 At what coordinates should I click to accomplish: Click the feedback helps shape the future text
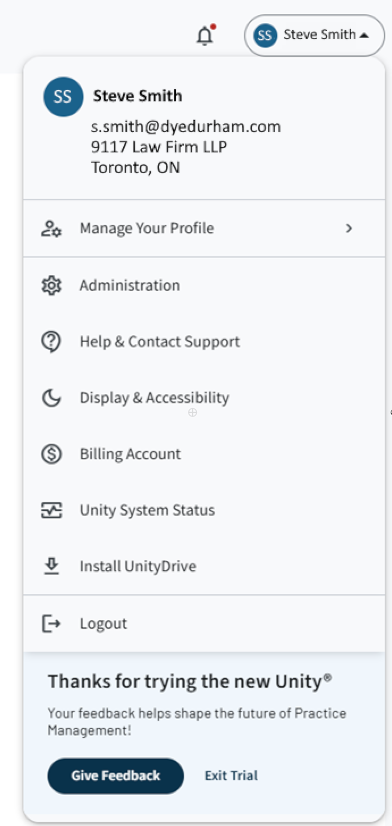coord(197,722)
